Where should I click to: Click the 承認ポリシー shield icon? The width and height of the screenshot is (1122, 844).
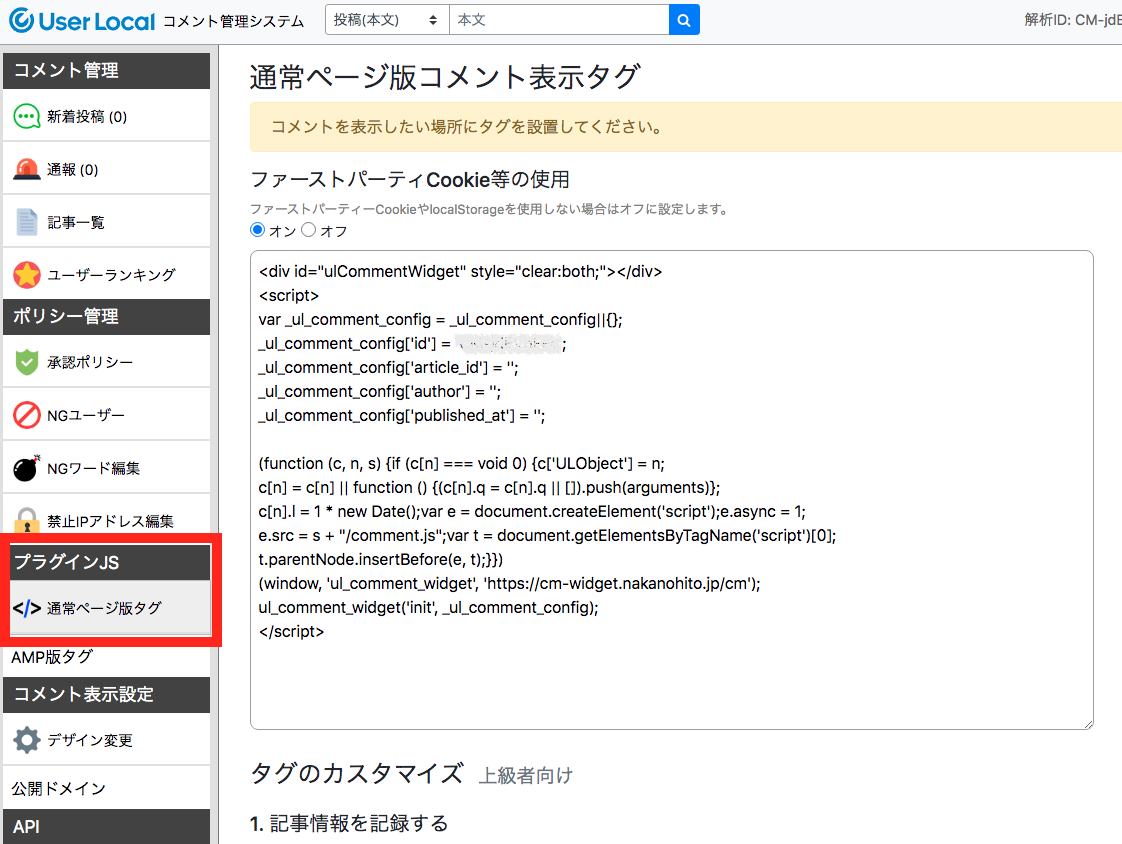[26, 362]
